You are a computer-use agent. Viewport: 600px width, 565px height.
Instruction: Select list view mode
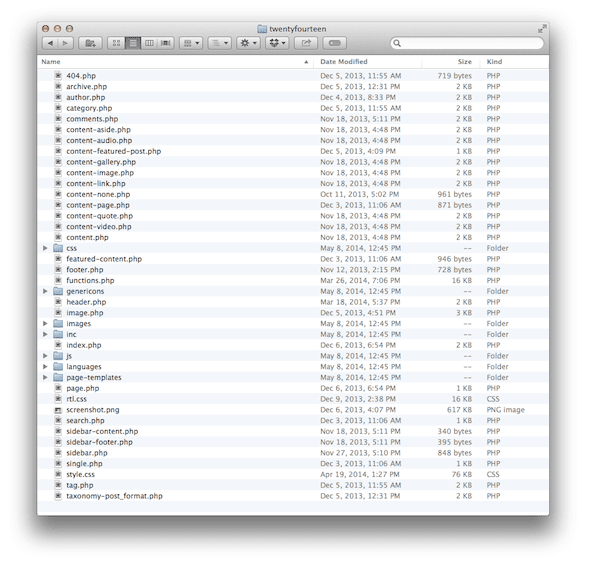click(133, 44)
